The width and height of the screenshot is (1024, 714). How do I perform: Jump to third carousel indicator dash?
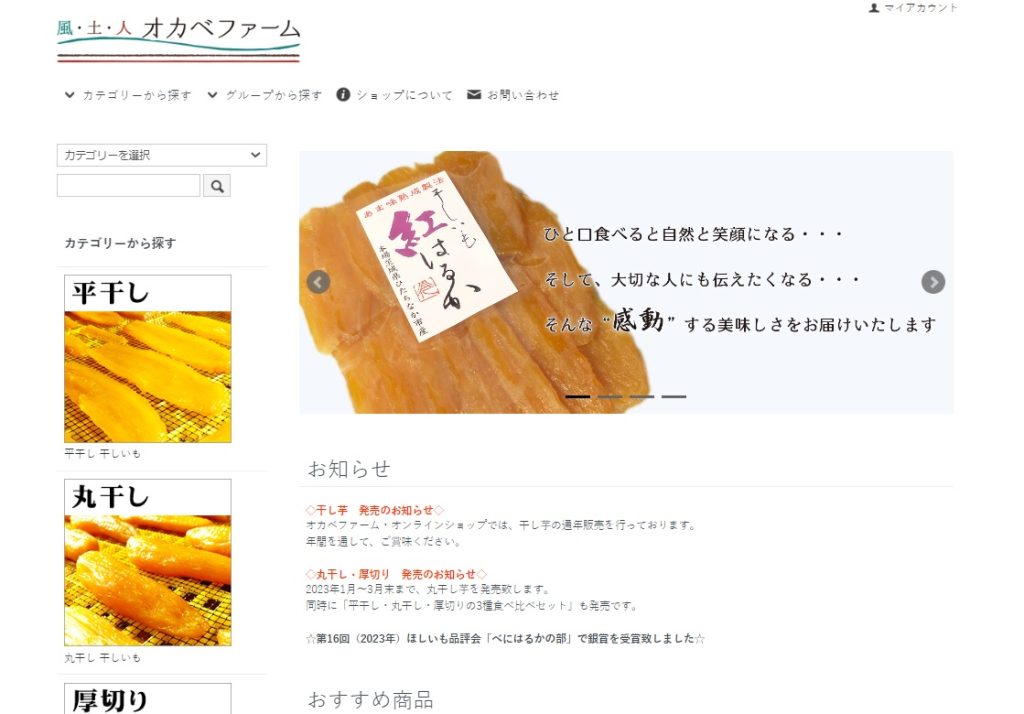(x=641, y=397)
